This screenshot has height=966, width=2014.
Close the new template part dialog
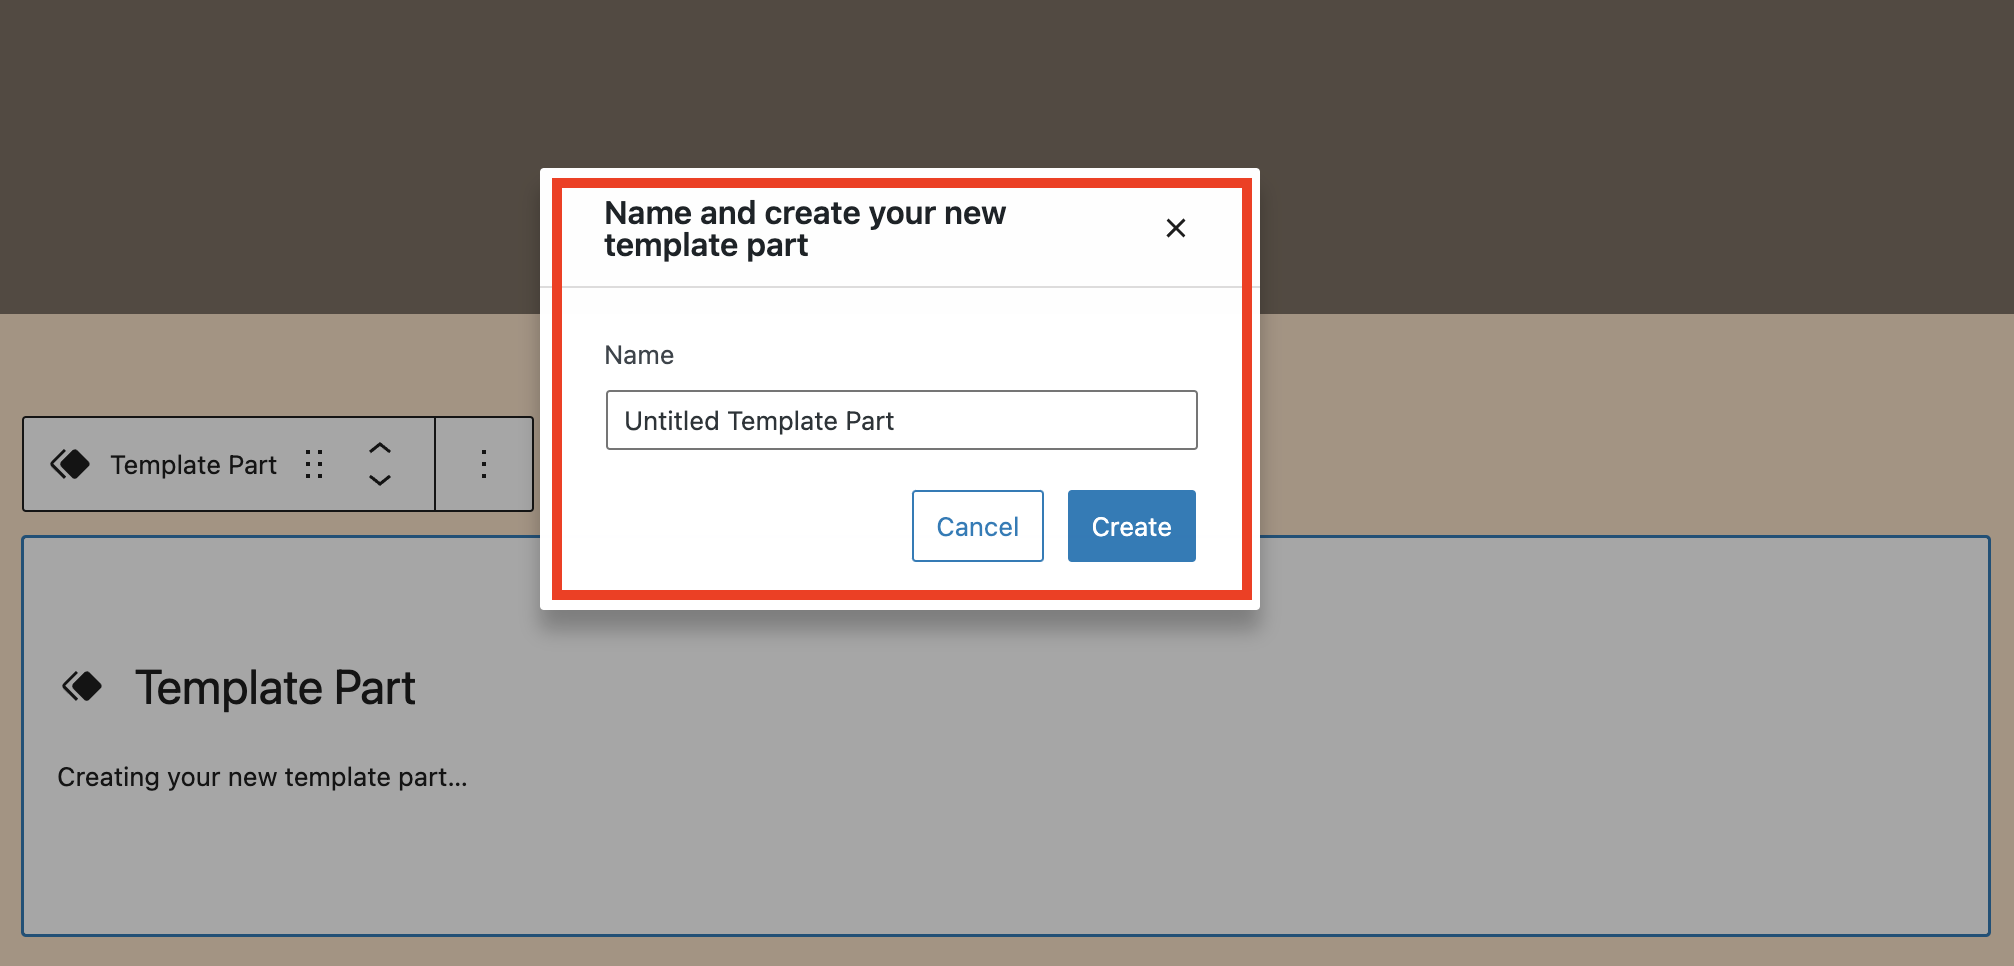point(1175,228)
